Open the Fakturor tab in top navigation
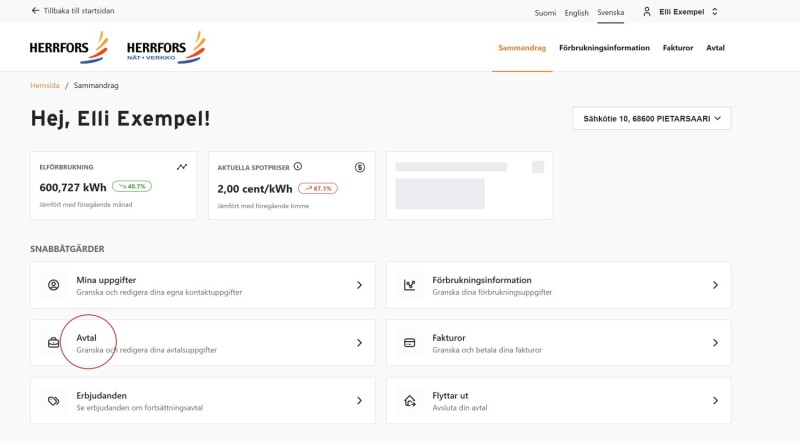The image size is (800, 443). pos(678,47)
